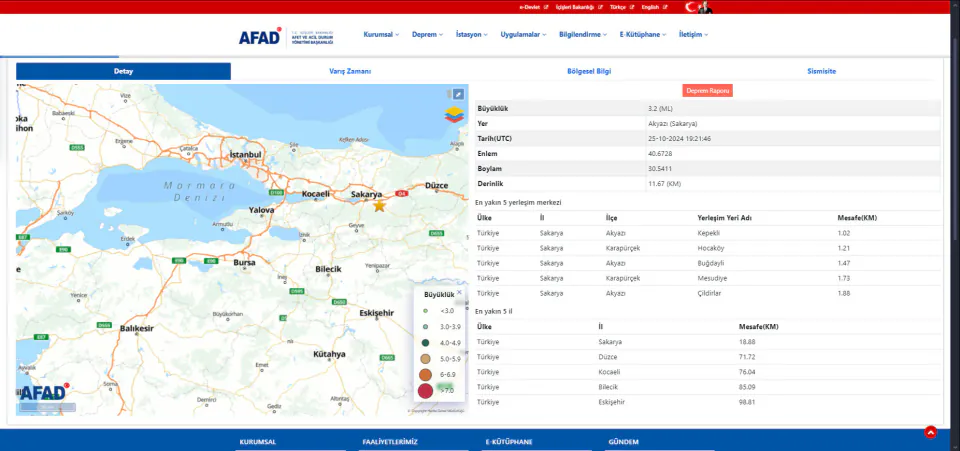Click the AFAD watermark logo on map
Screen dimensions: 960x451
(x=44, y=392)
